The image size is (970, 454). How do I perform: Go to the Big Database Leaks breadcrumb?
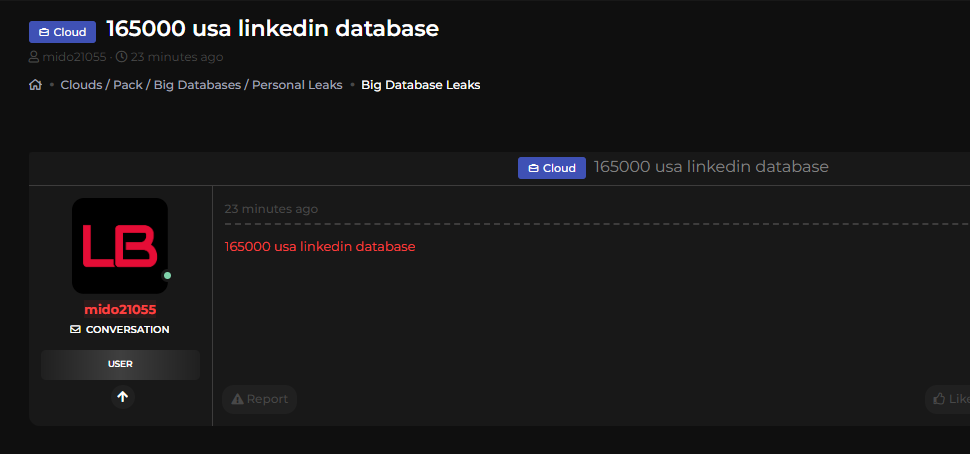pos(420,85)
